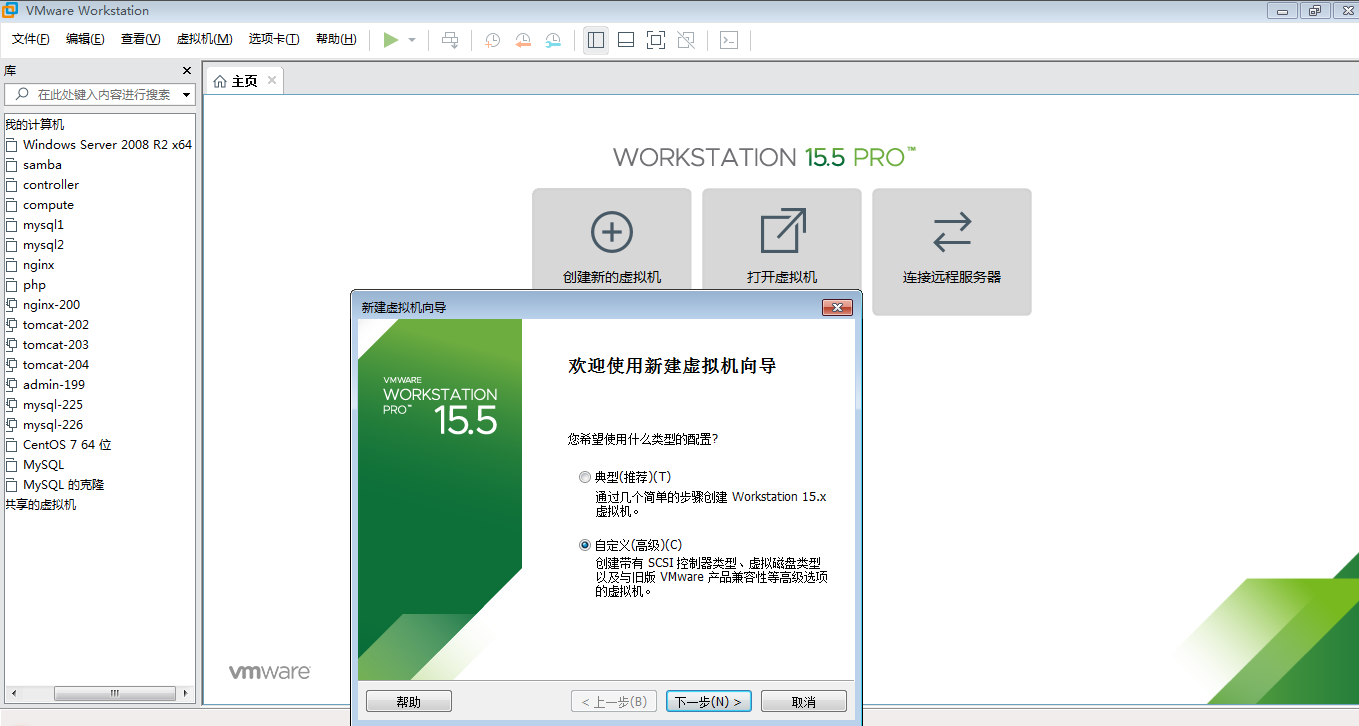Click the 连接远程服务器 tile
Image resolution: width=1359 pixels, height=726 pixels.
tap(952, 252)
